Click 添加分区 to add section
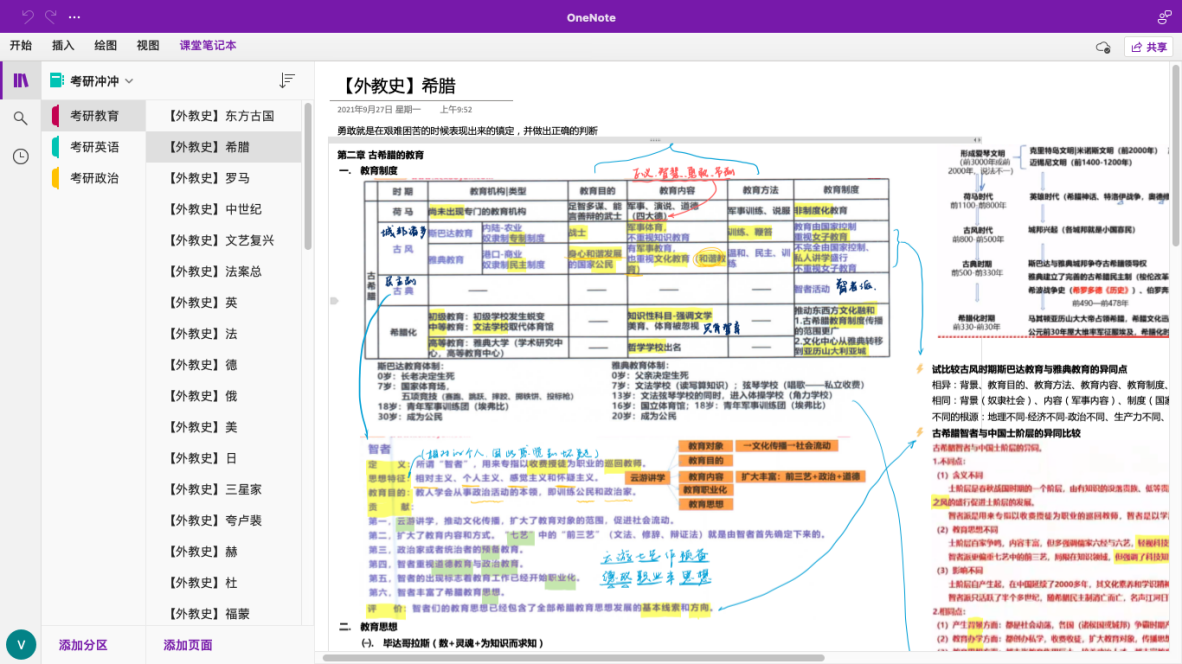1182x664 pixels. [83, 645]
